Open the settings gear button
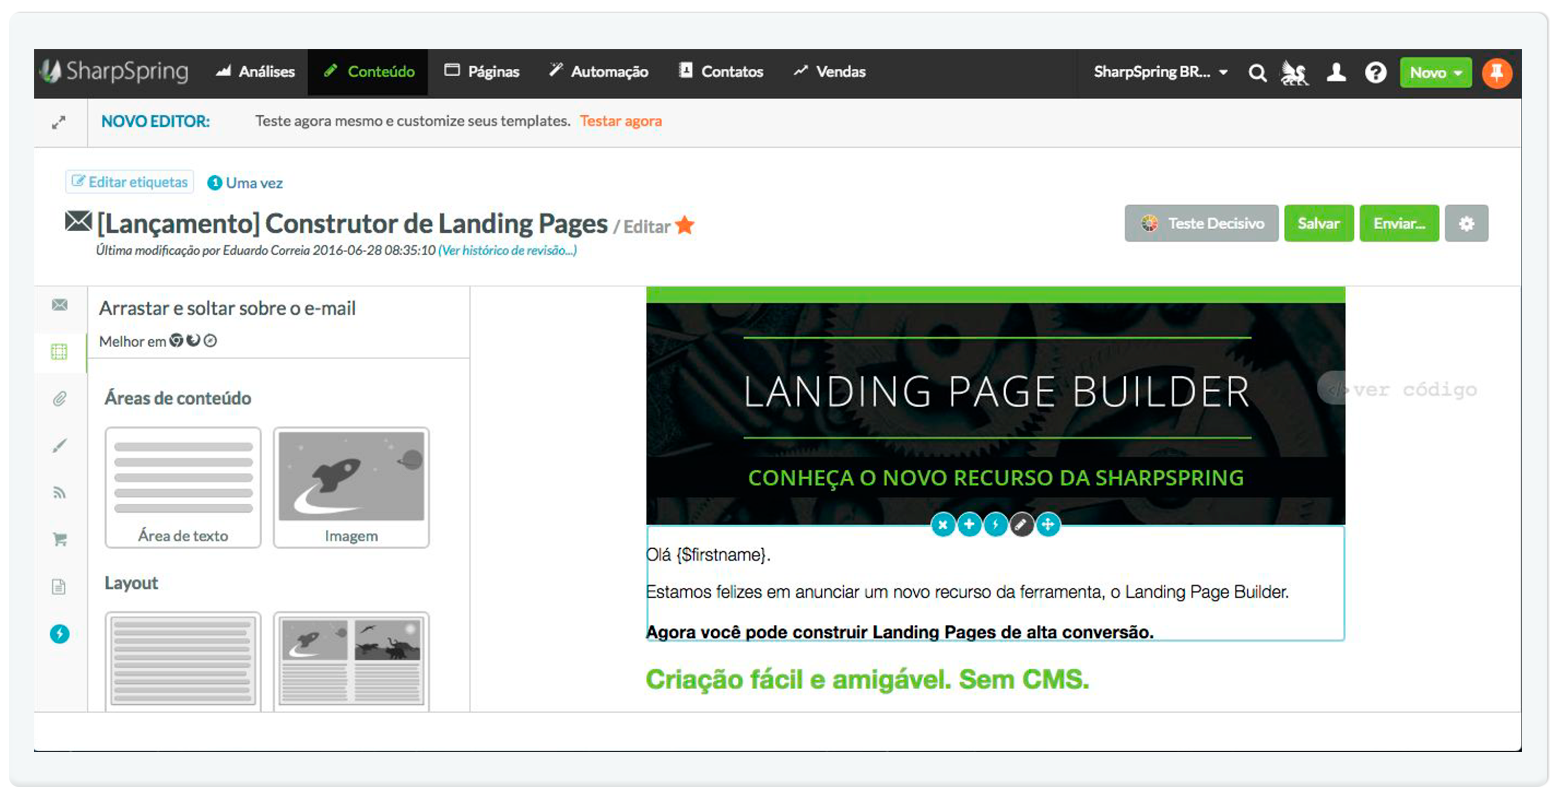The height and width of the screenshot is (800, 1556). pos(1467,223)
